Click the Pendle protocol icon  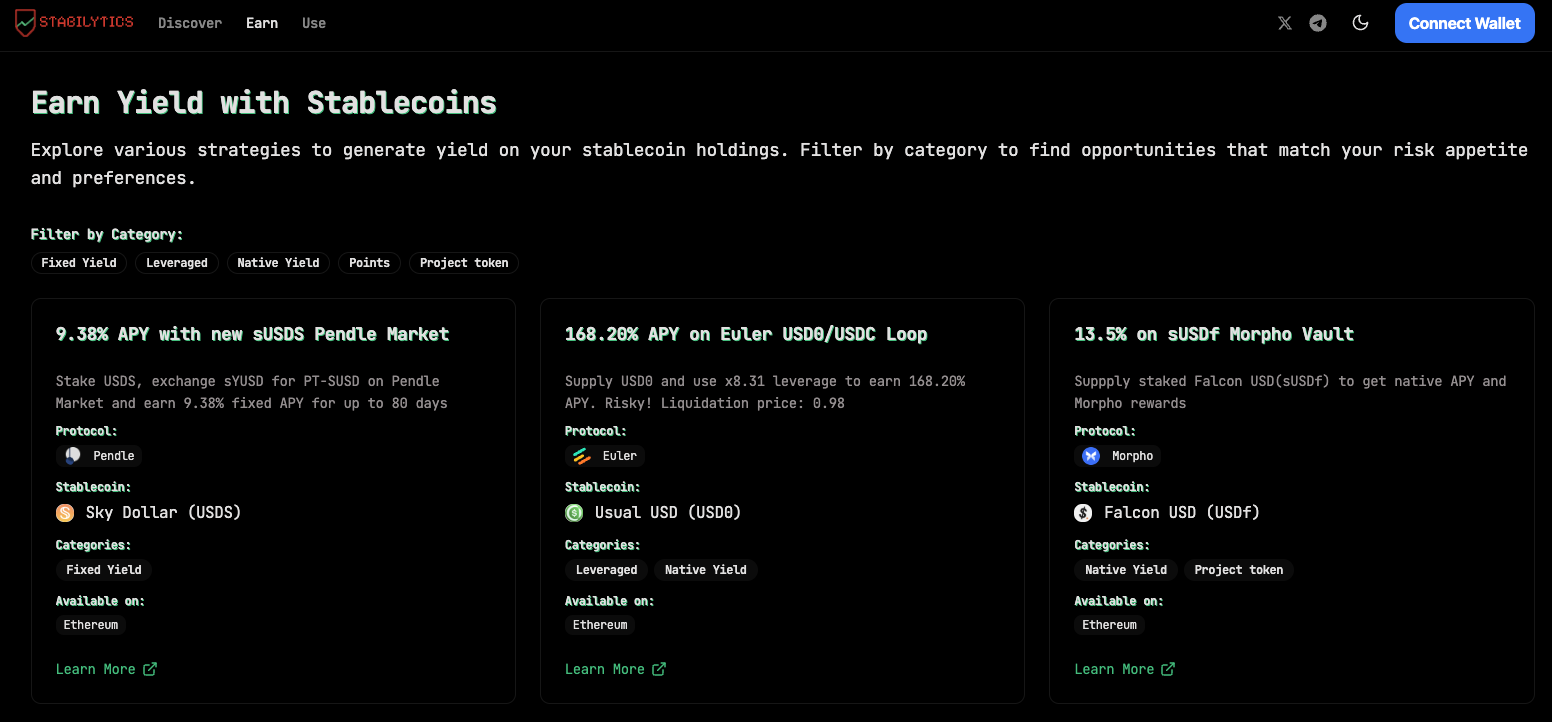coord(73,456)
